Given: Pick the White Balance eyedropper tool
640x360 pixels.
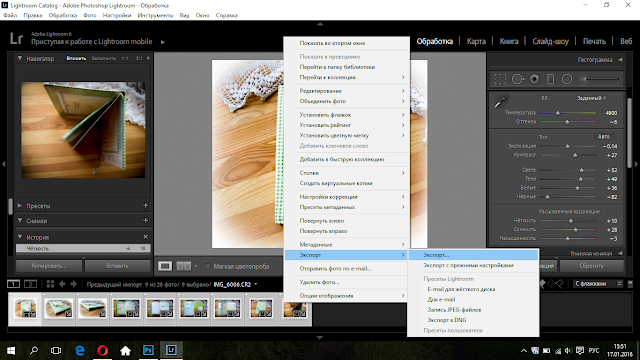Looking at the screenshot, I should (501, 101).
